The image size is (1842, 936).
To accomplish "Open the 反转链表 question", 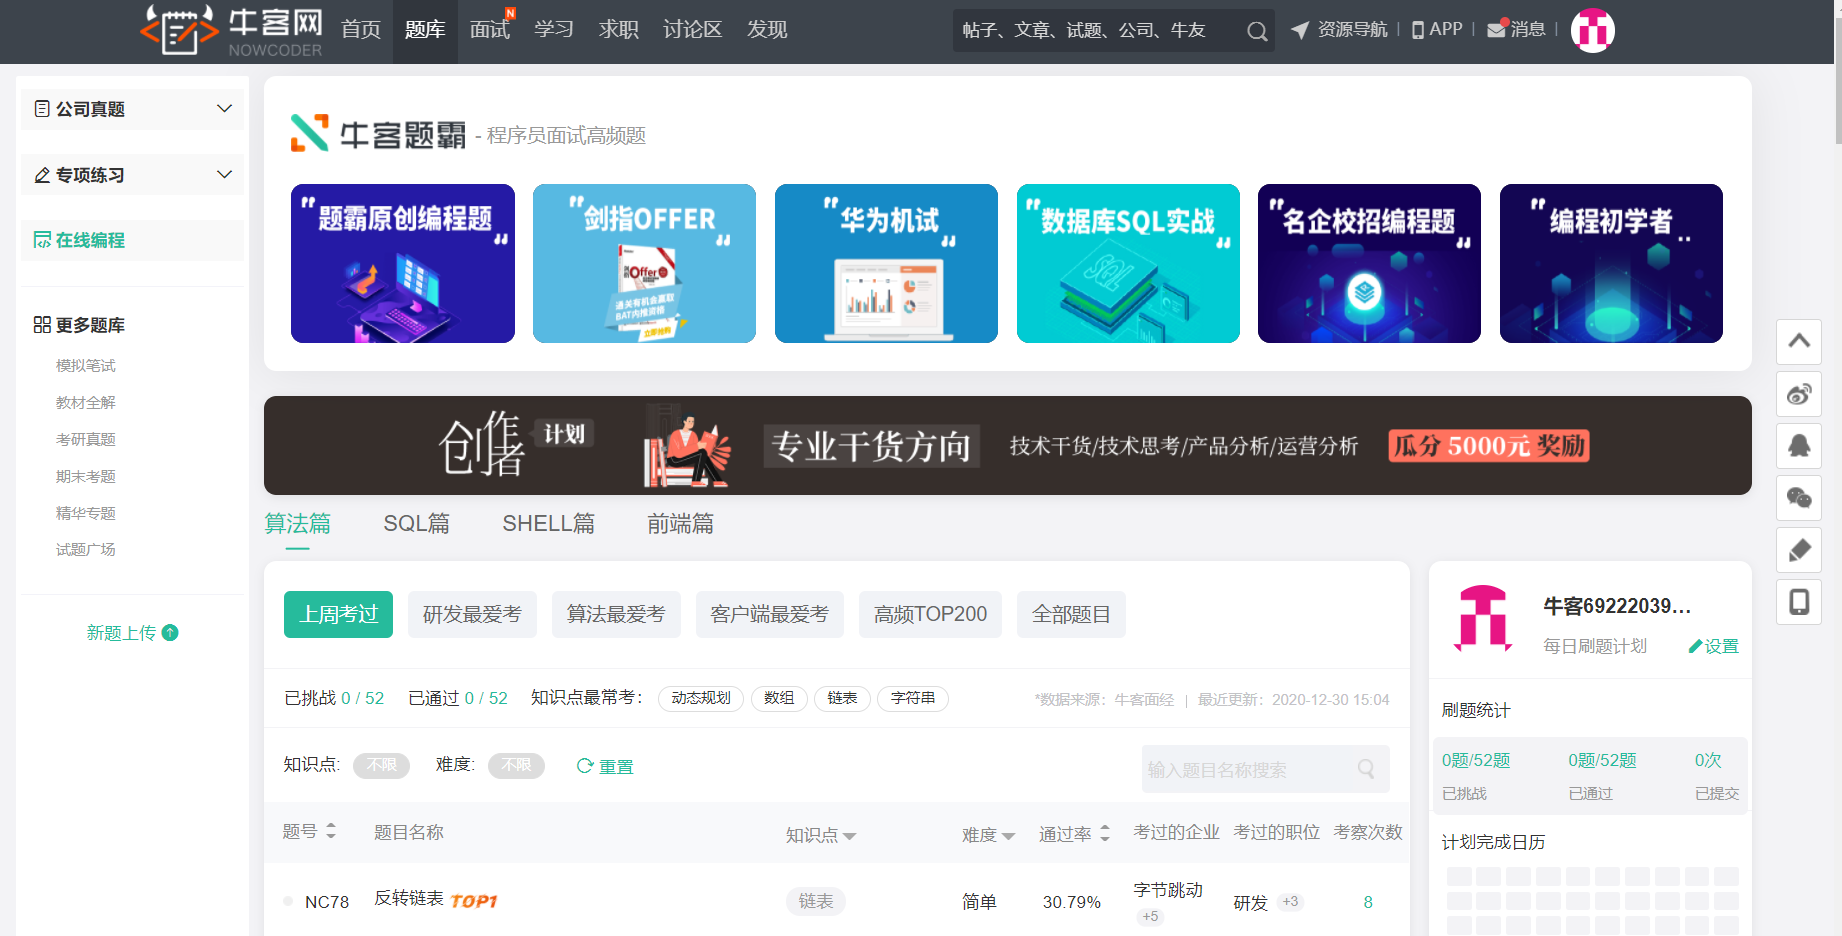I will pyautogui.click(x=409, y=898).
